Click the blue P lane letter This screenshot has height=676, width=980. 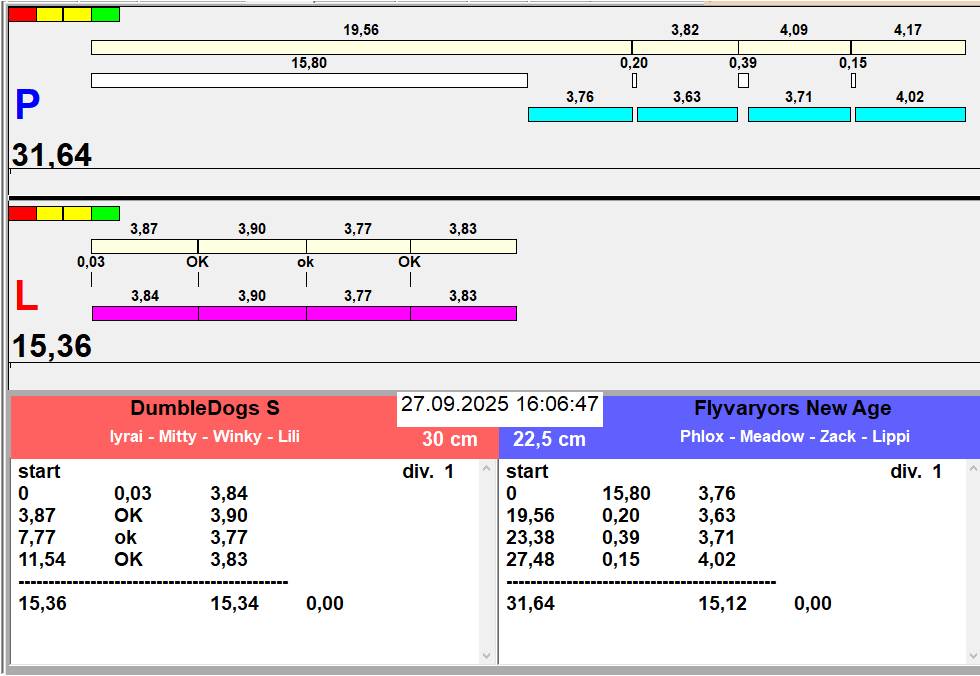(27, 105)
